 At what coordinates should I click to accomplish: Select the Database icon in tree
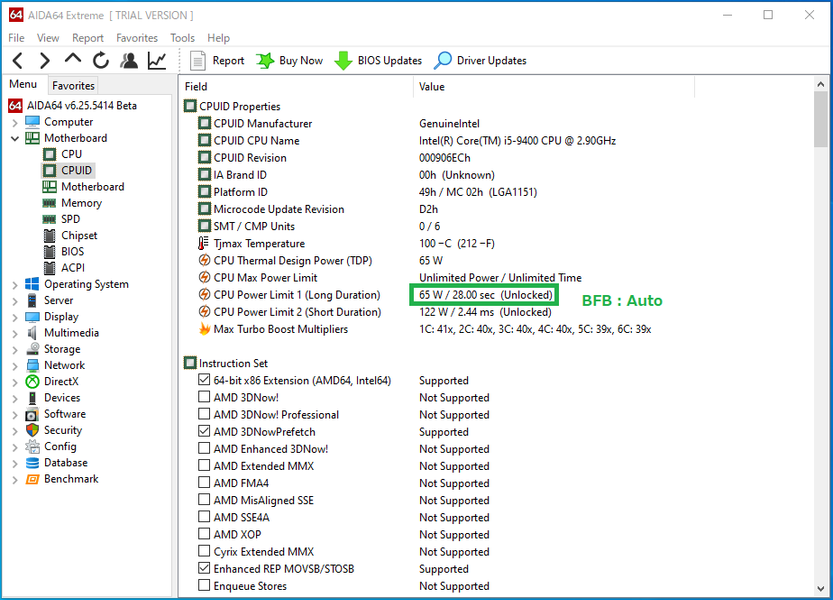click(x=32, y=463)
